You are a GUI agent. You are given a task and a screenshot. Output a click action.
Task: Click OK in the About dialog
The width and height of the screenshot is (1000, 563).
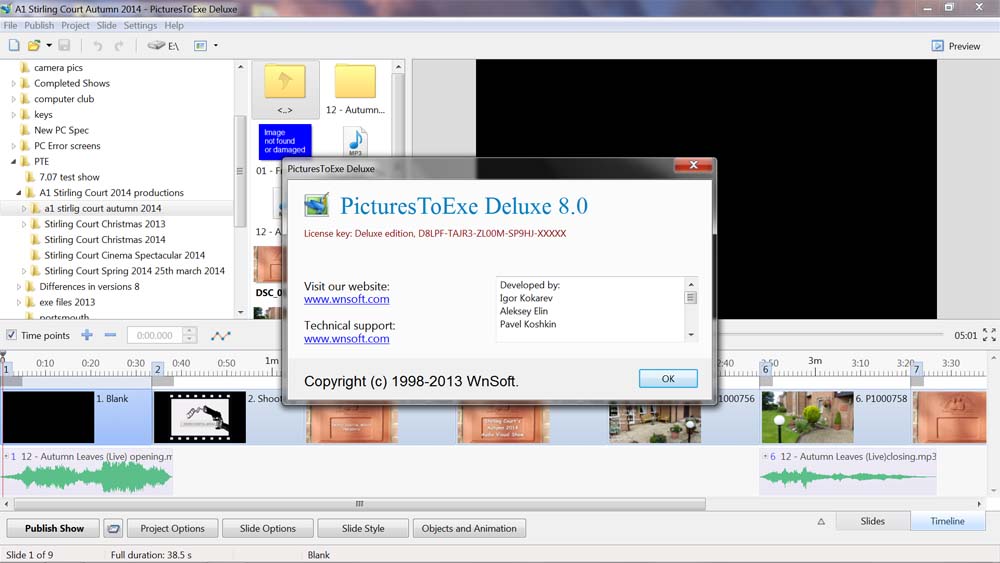point(668,379)
